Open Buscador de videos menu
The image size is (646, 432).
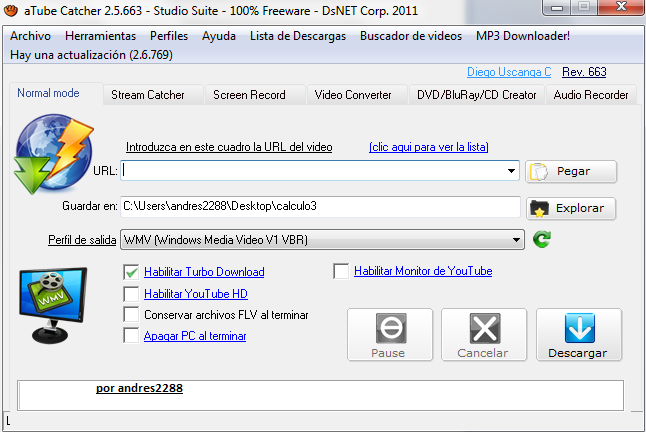click(411, 36)
